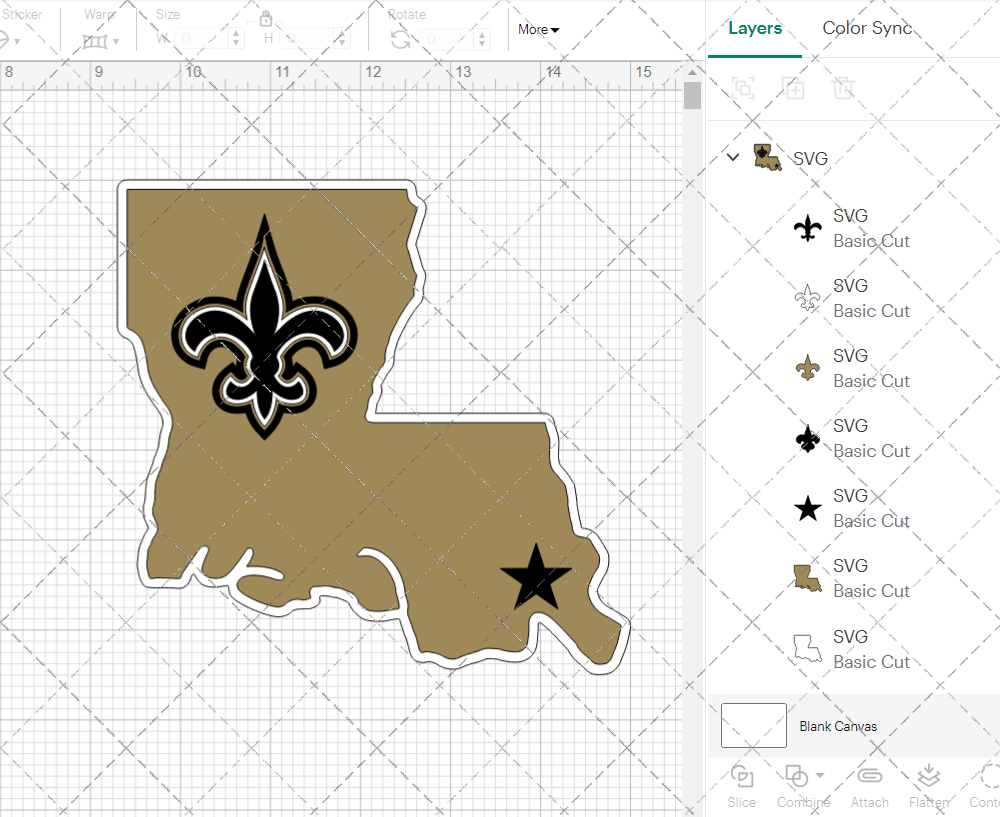This screenshot has height=817, width=1000.
Task: Toggle the size aspect ratio lock
Action: pyautogui.click(x=266, y=19)
